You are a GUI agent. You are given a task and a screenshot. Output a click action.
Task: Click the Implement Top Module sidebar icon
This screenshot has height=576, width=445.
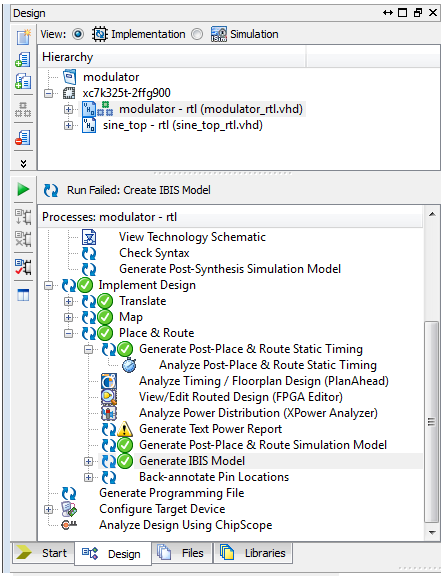point(23,217)
